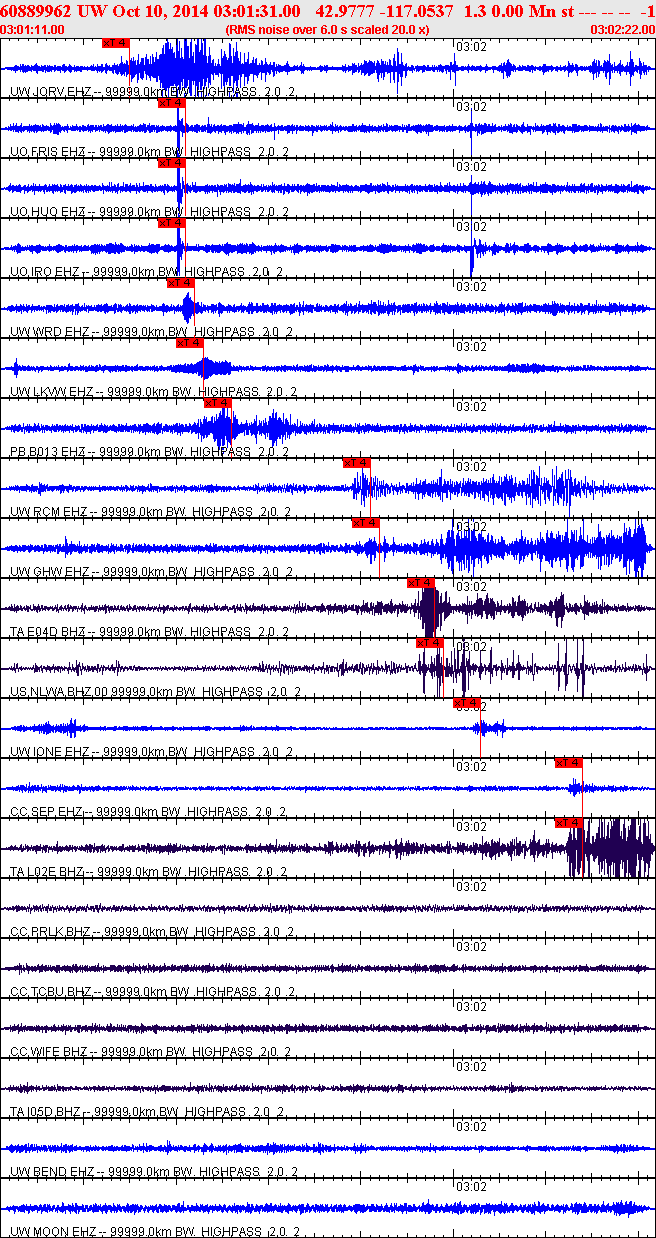The width and height of the screenshot is (656, 1238).
Task: Click the red pick flag on IONE trace
Action: coord(467,703)
